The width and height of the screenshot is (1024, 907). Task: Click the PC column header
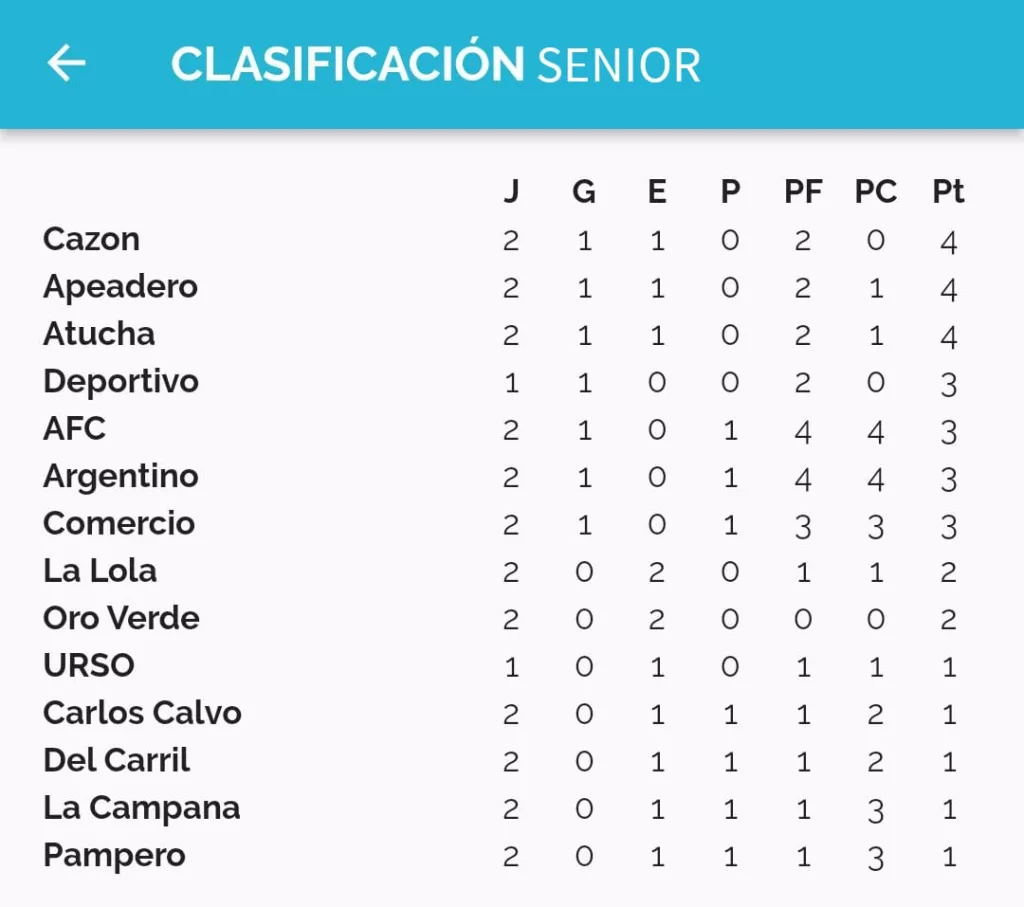876,192
